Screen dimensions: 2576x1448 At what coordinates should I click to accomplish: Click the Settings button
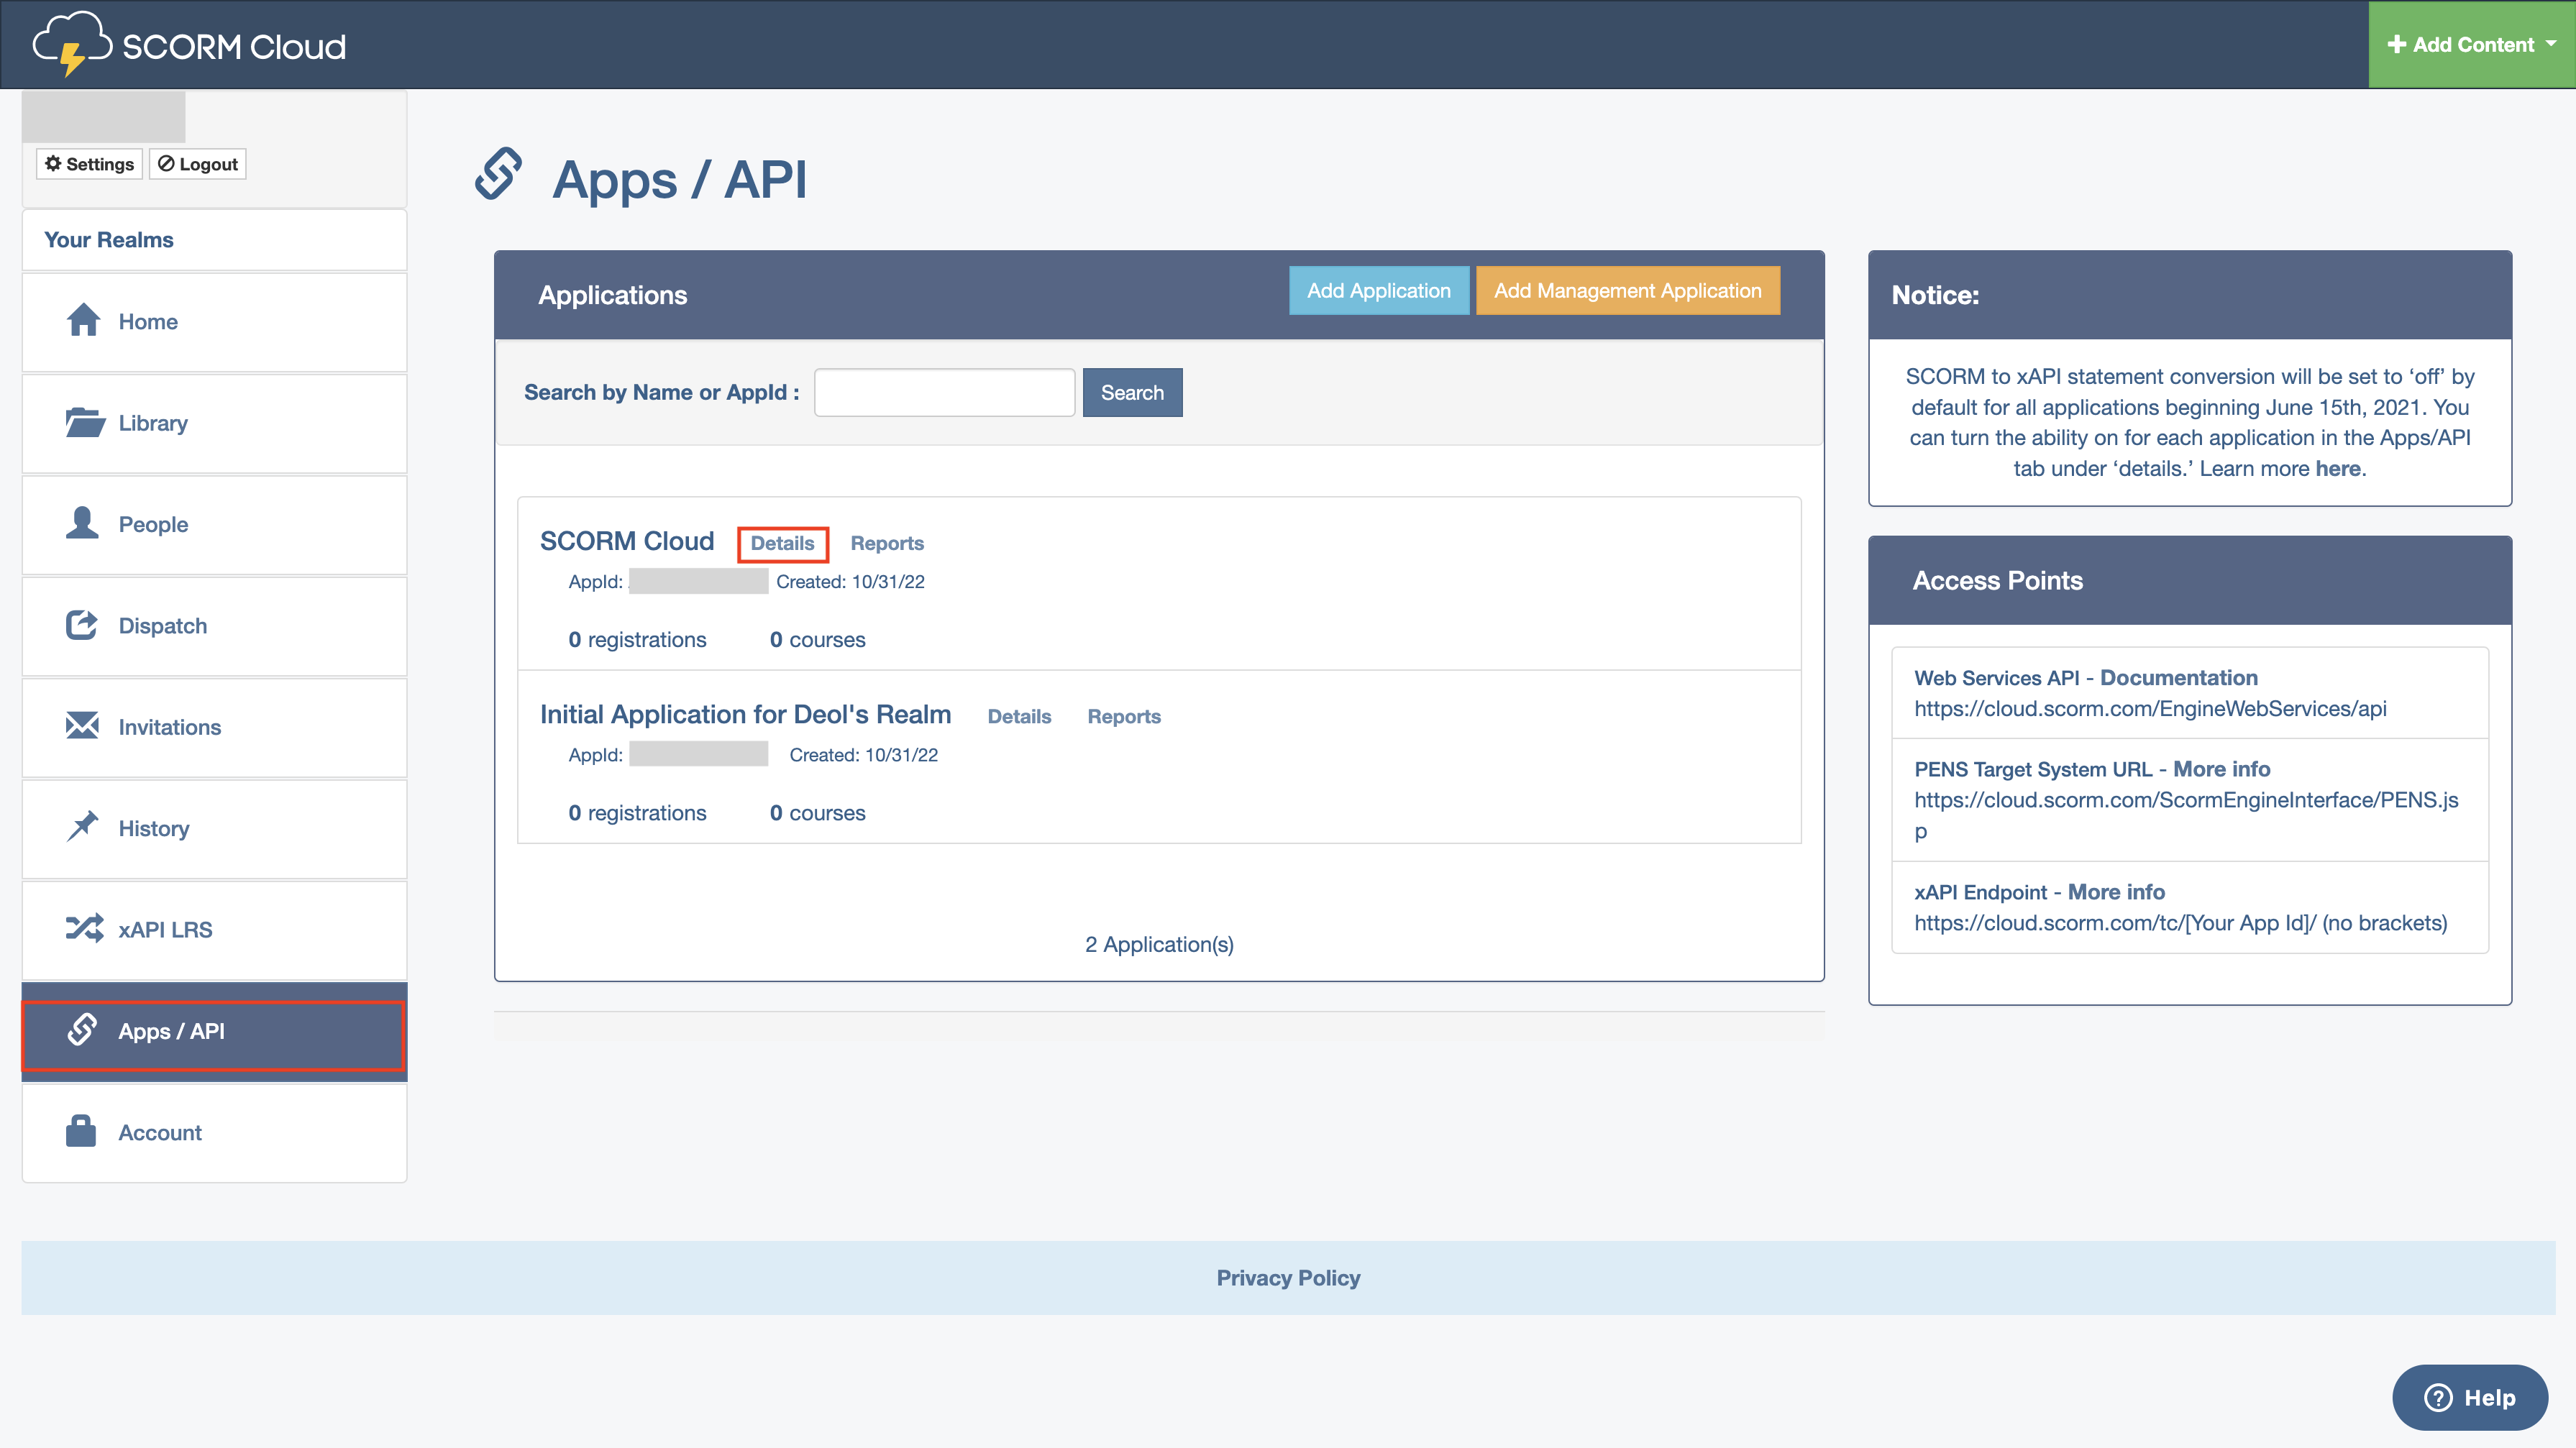click(x=90, y=163)
